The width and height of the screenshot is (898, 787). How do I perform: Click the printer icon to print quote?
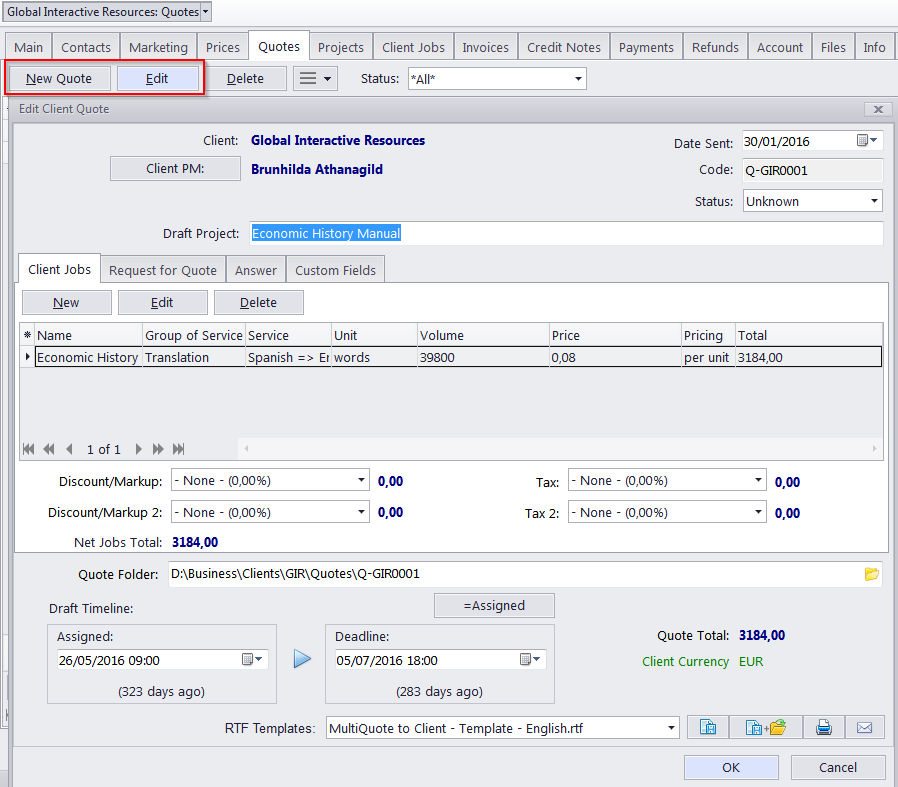[x=823, y=727]
